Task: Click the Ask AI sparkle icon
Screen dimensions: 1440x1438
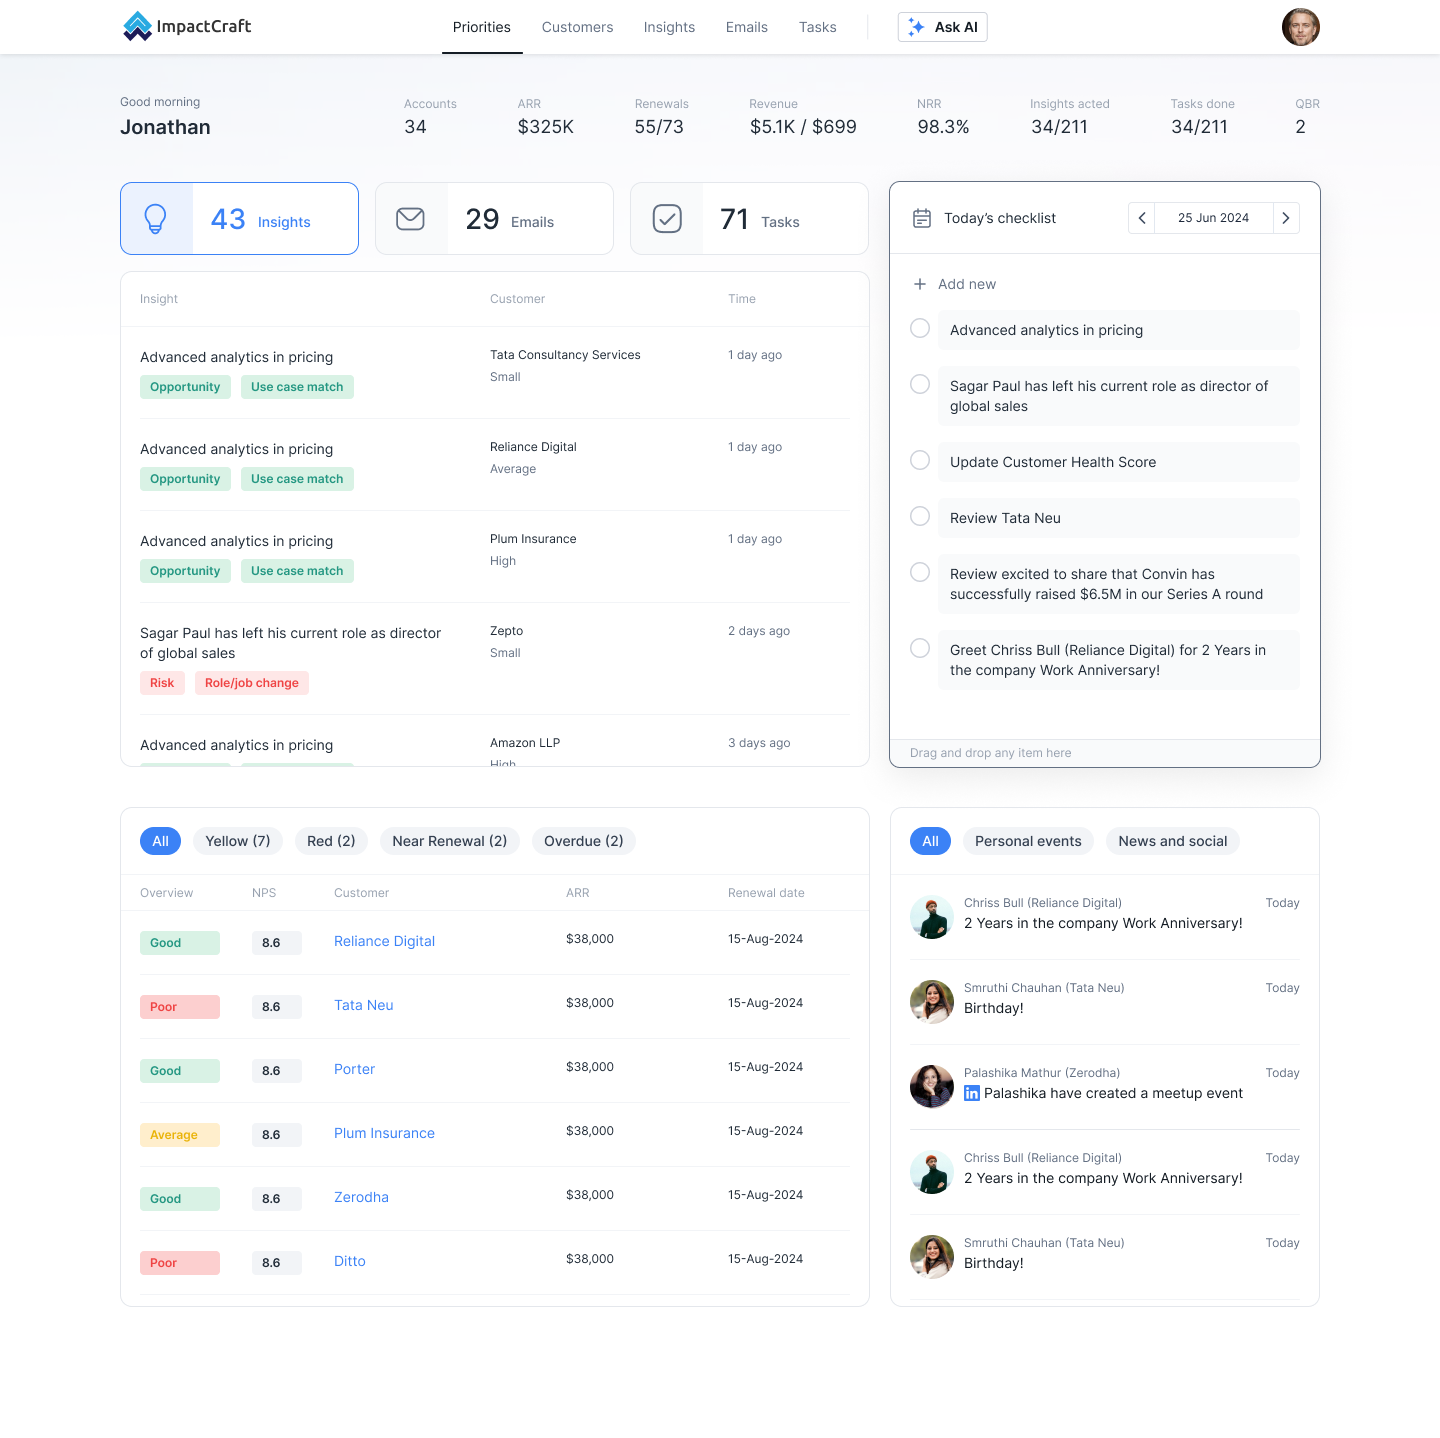Action: pos(916,27)
